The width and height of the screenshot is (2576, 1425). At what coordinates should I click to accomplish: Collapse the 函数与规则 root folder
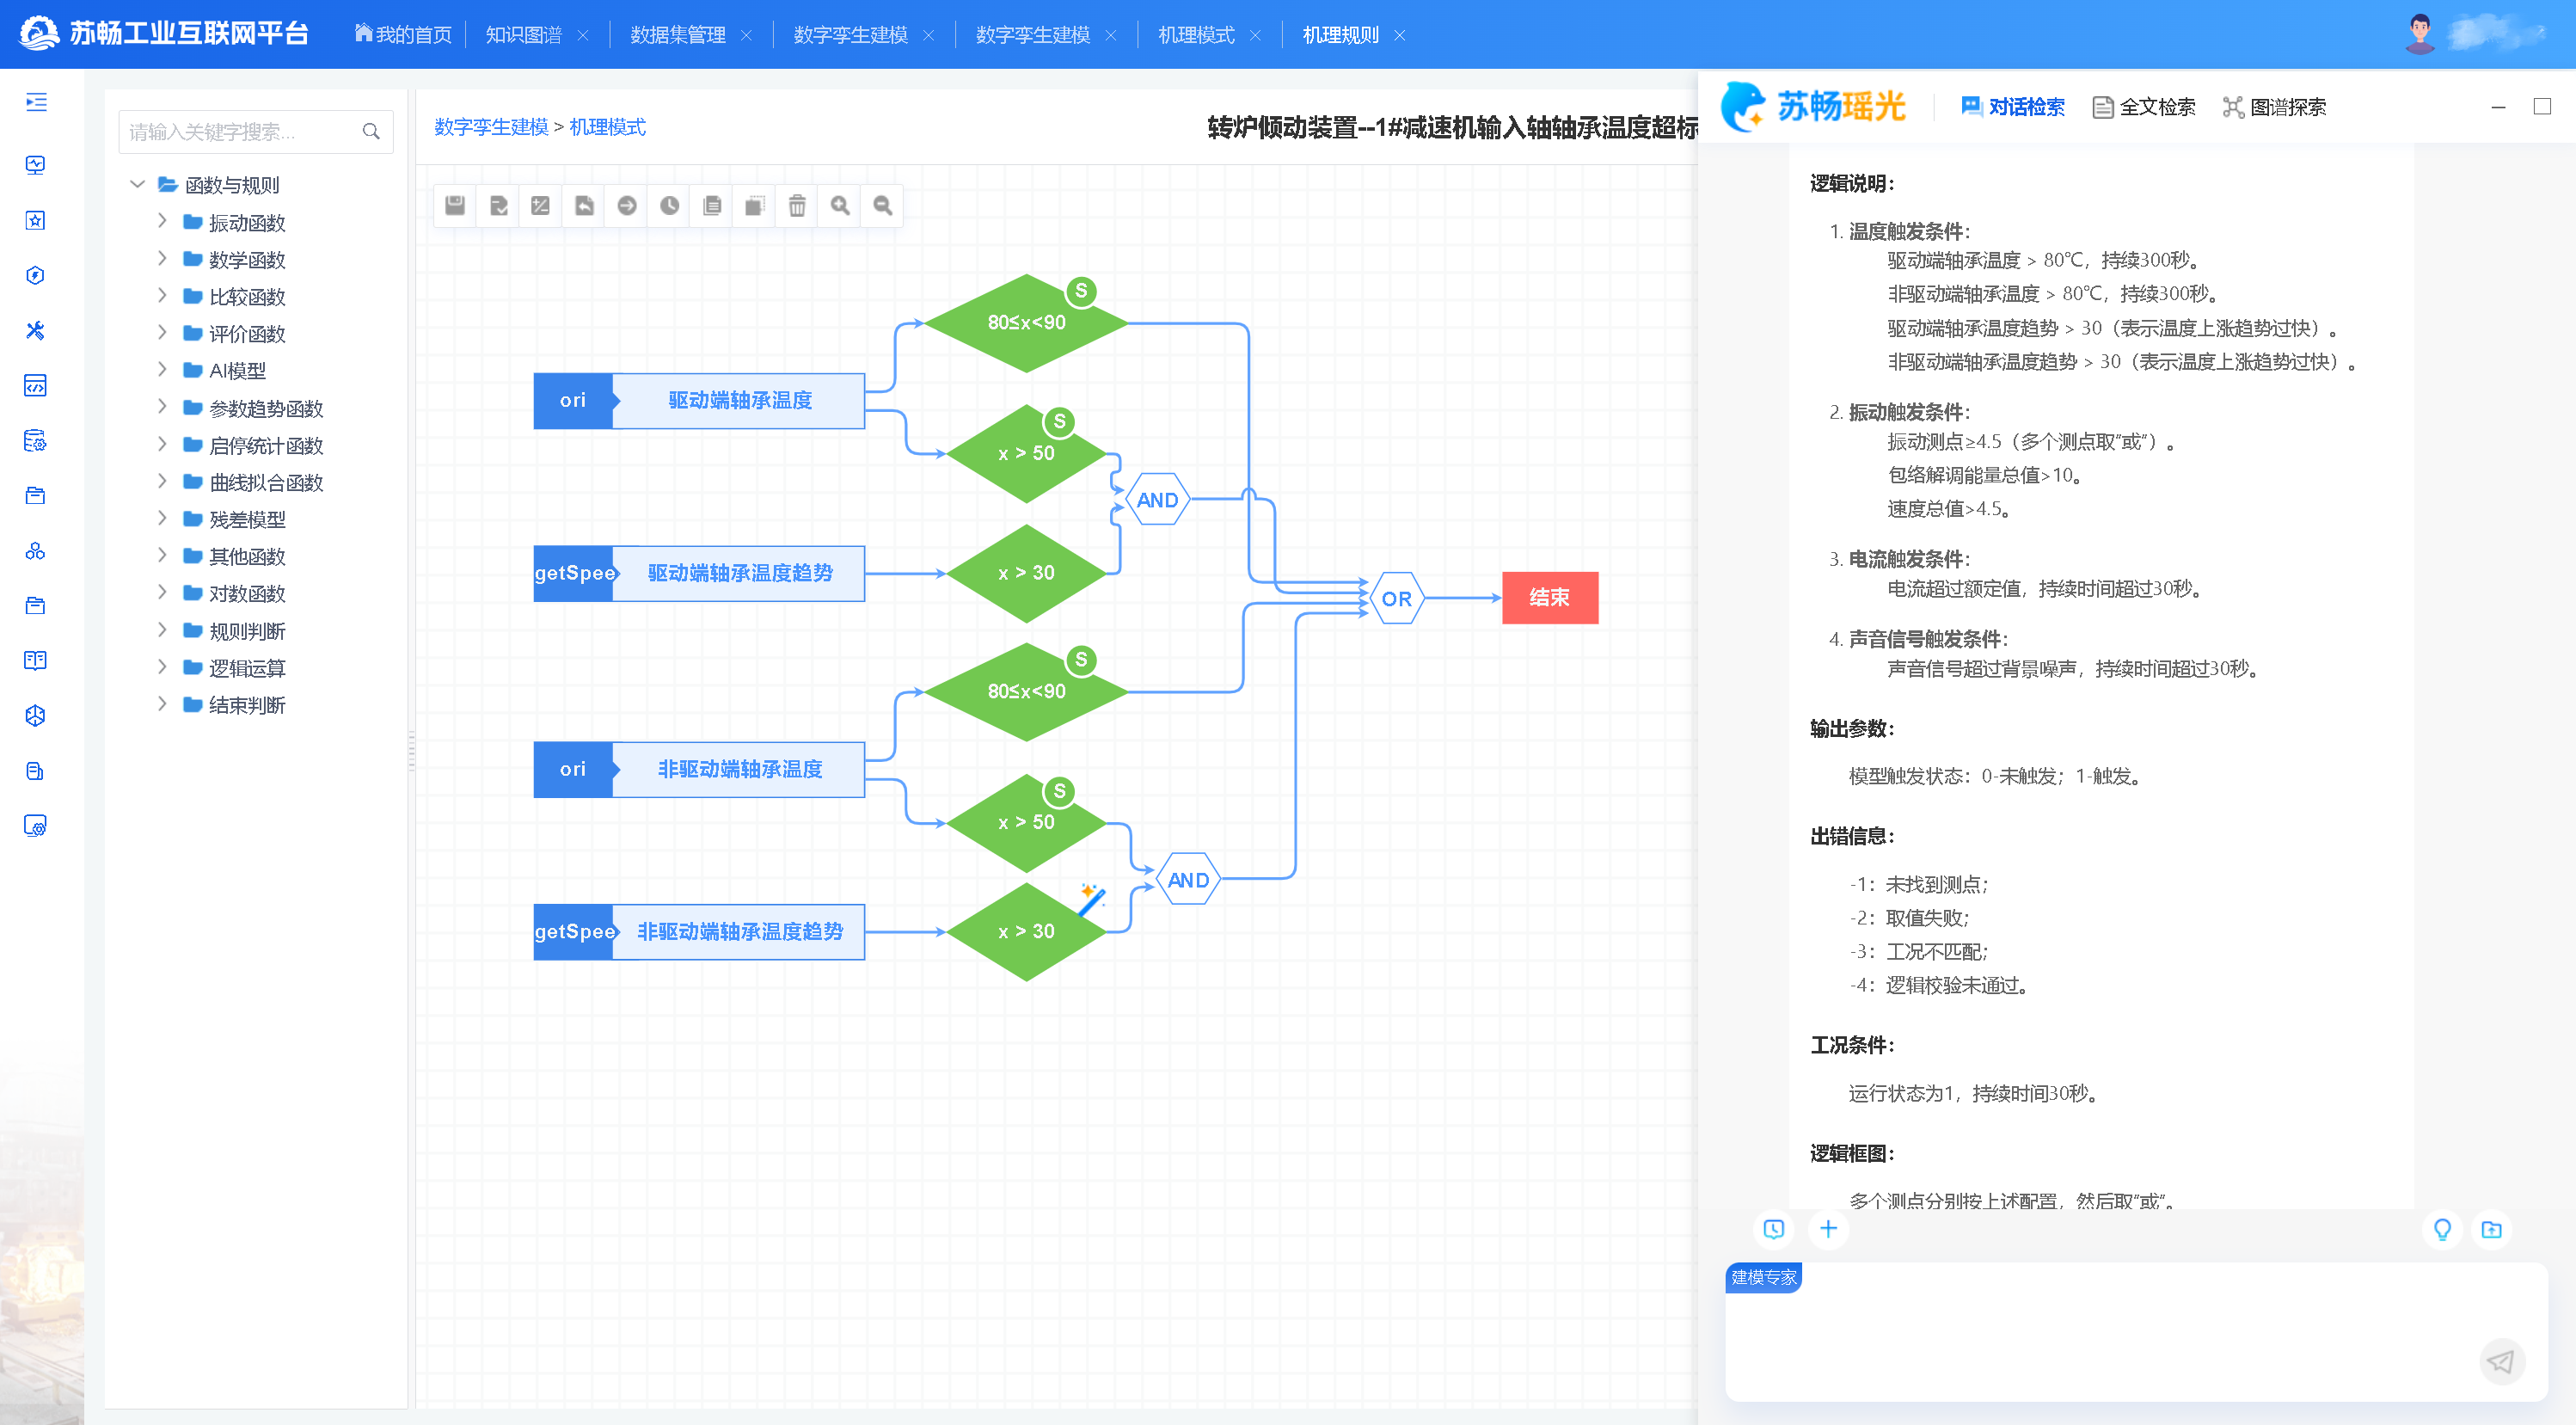click(138, 184)
